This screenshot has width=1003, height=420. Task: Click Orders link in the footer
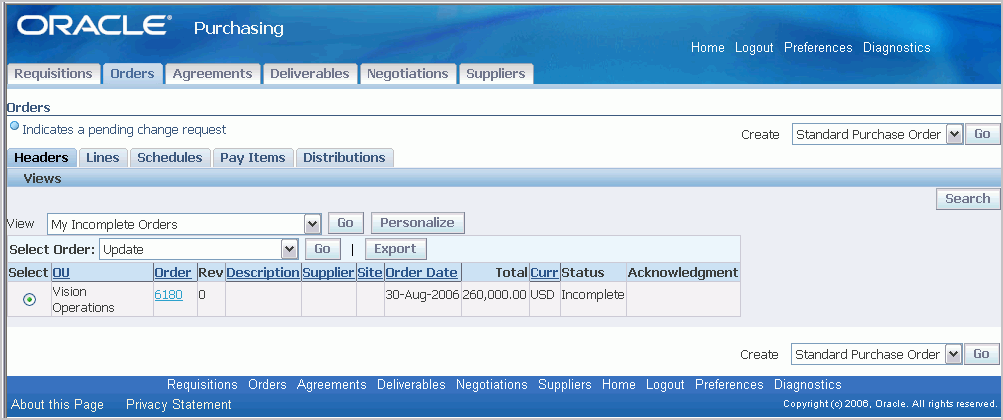(267, 385)
